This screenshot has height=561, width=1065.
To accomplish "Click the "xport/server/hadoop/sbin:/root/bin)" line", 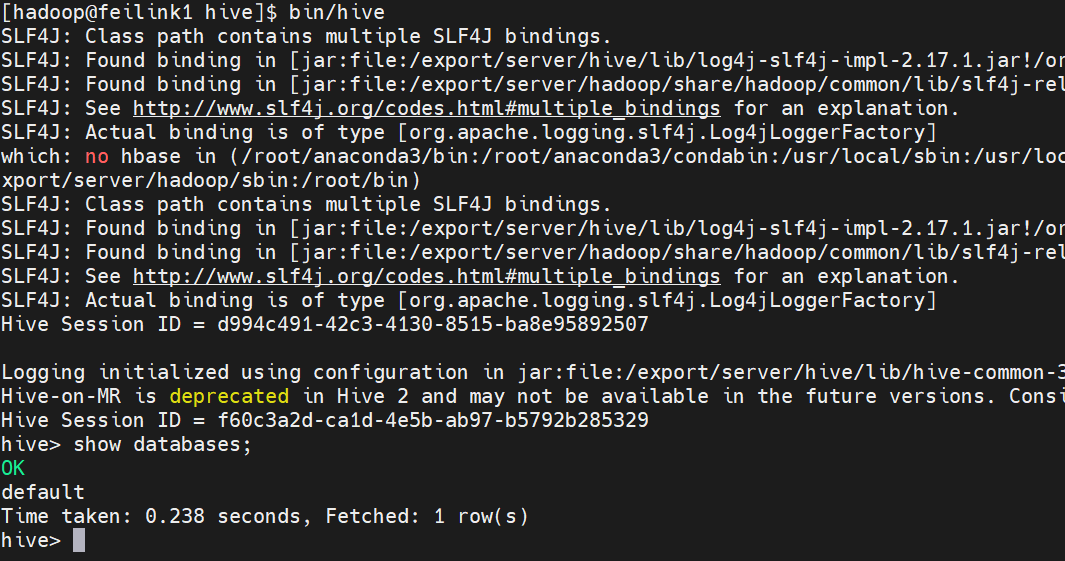I will click(211, 180).
